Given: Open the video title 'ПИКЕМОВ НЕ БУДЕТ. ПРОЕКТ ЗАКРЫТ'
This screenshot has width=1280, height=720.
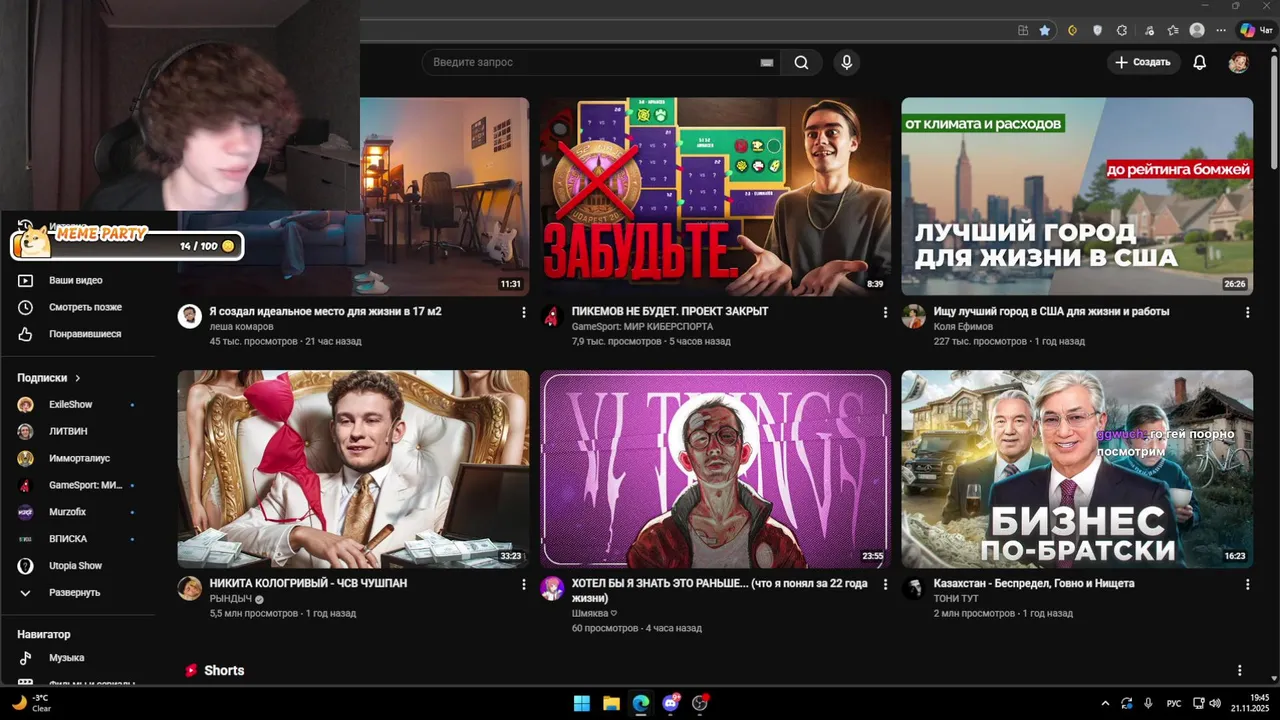Looking at the screenshot, I should point(670,312).
